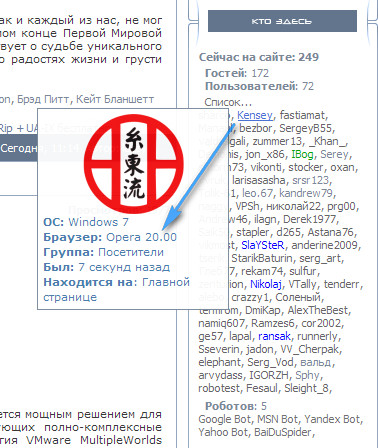Click actor link Кейт Бланшетт
The width and height of the screenshot is (378, 448).
[115, 99]
